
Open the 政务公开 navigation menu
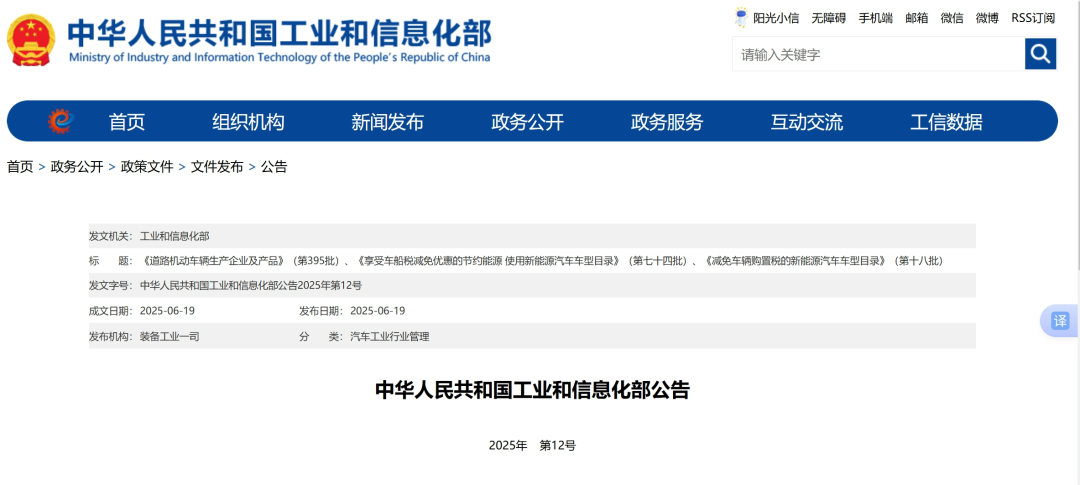[x=528, y=122]
